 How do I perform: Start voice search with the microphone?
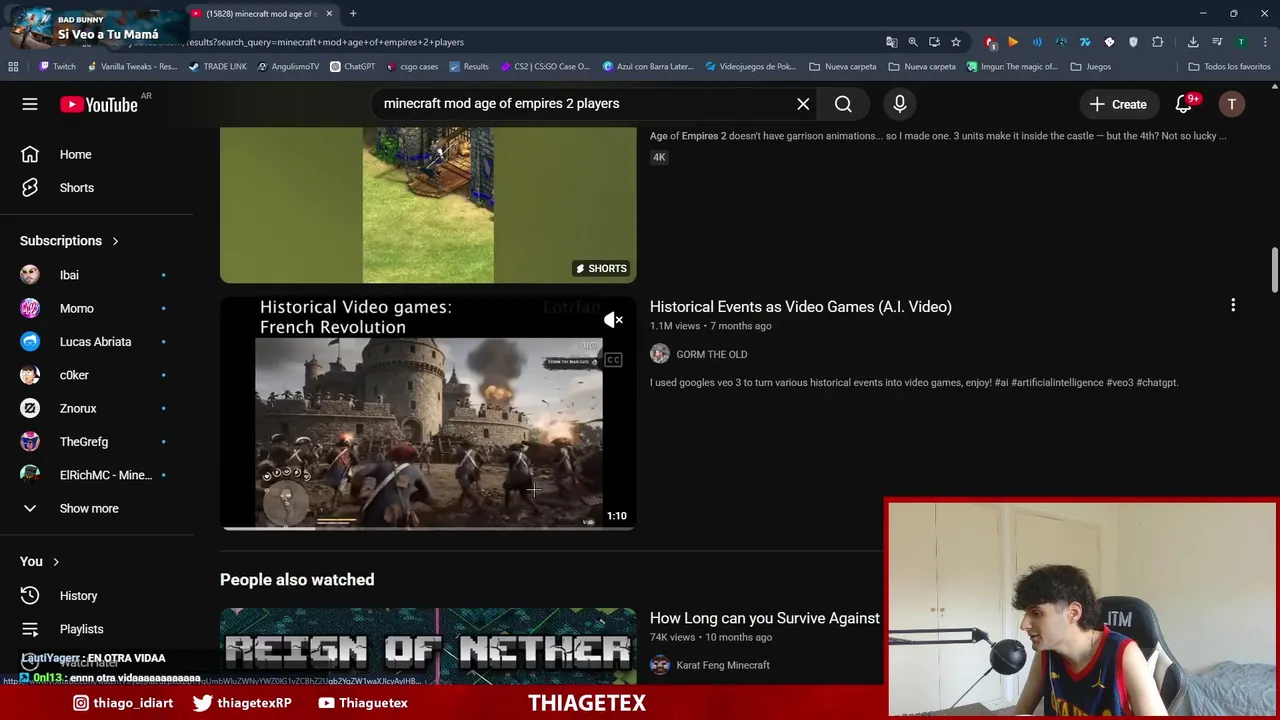[900, 104]
